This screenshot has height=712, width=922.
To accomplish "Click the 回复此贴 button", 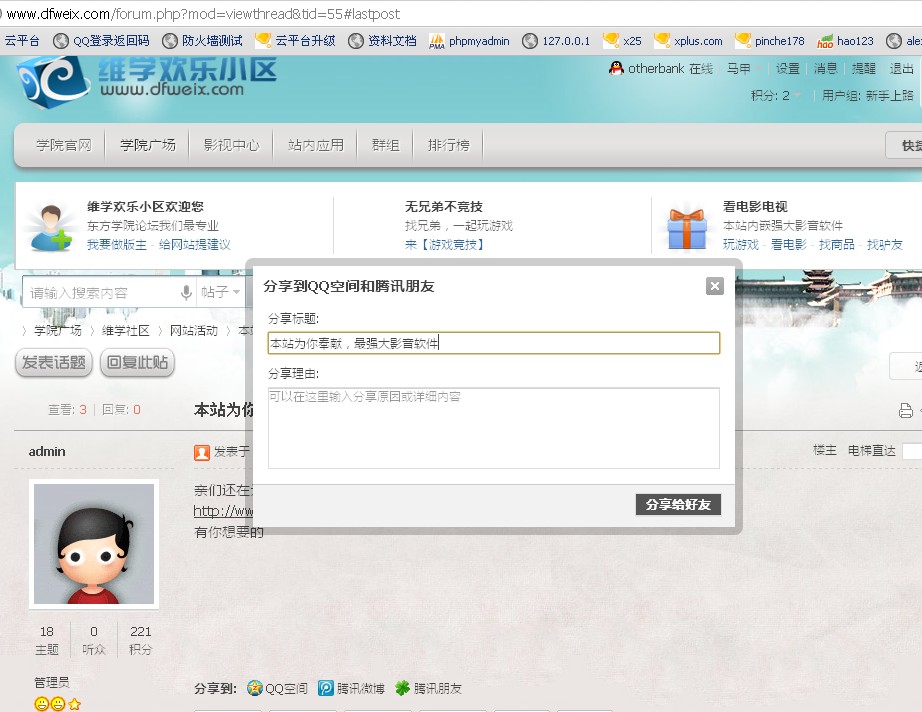I will pyautogui.click(x=137, y=362).
